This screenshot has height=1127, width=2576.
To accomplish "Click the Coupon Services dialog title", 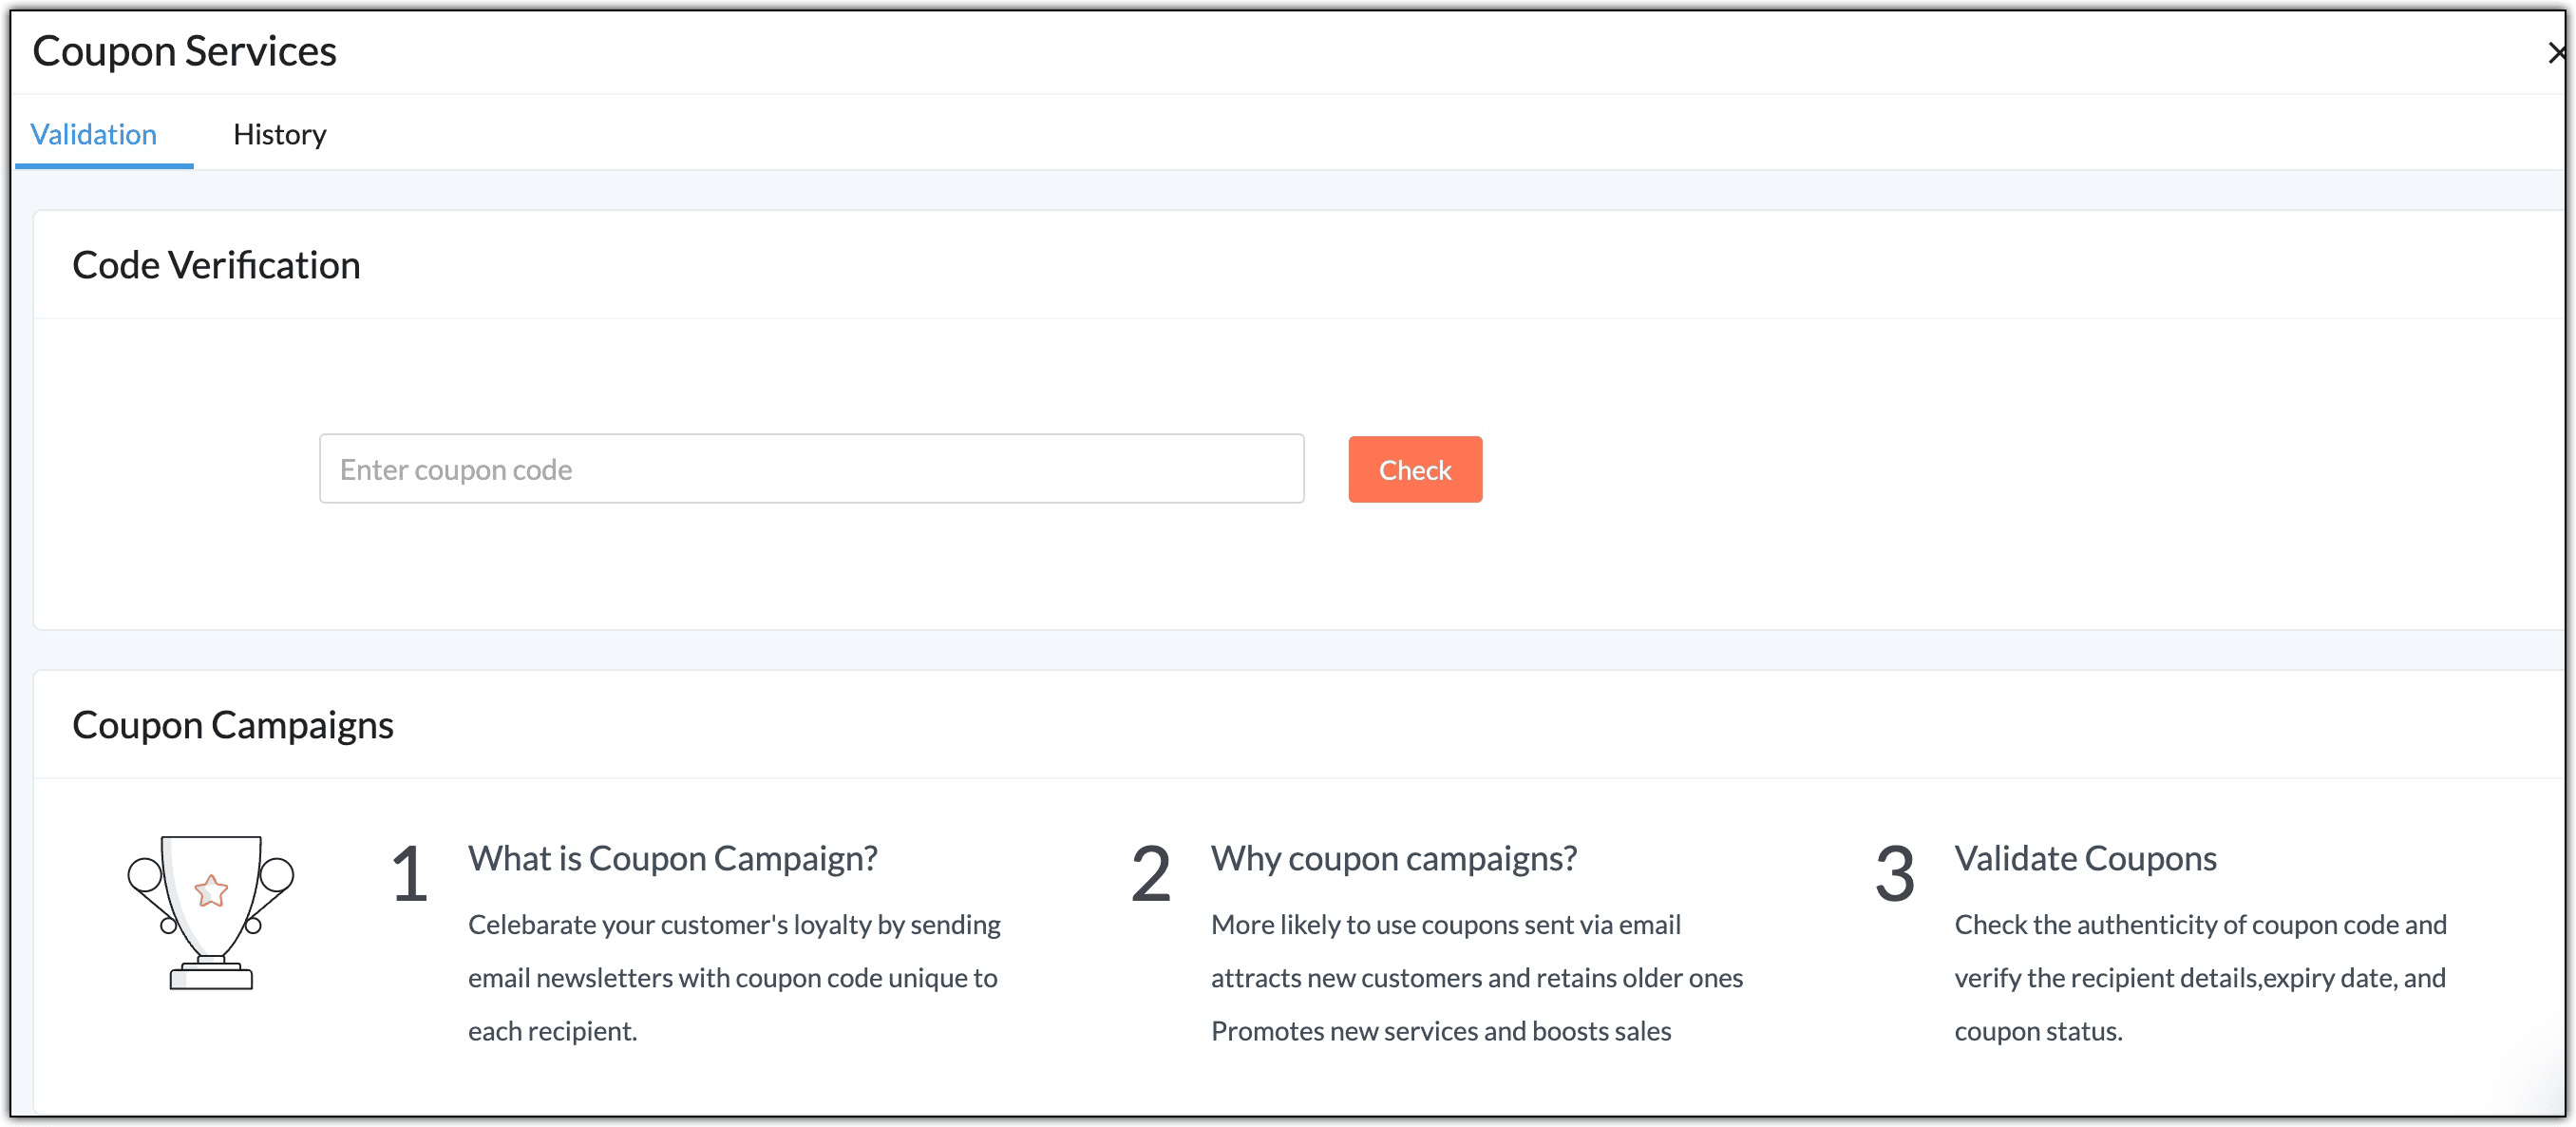I will [x=184, y=51].
